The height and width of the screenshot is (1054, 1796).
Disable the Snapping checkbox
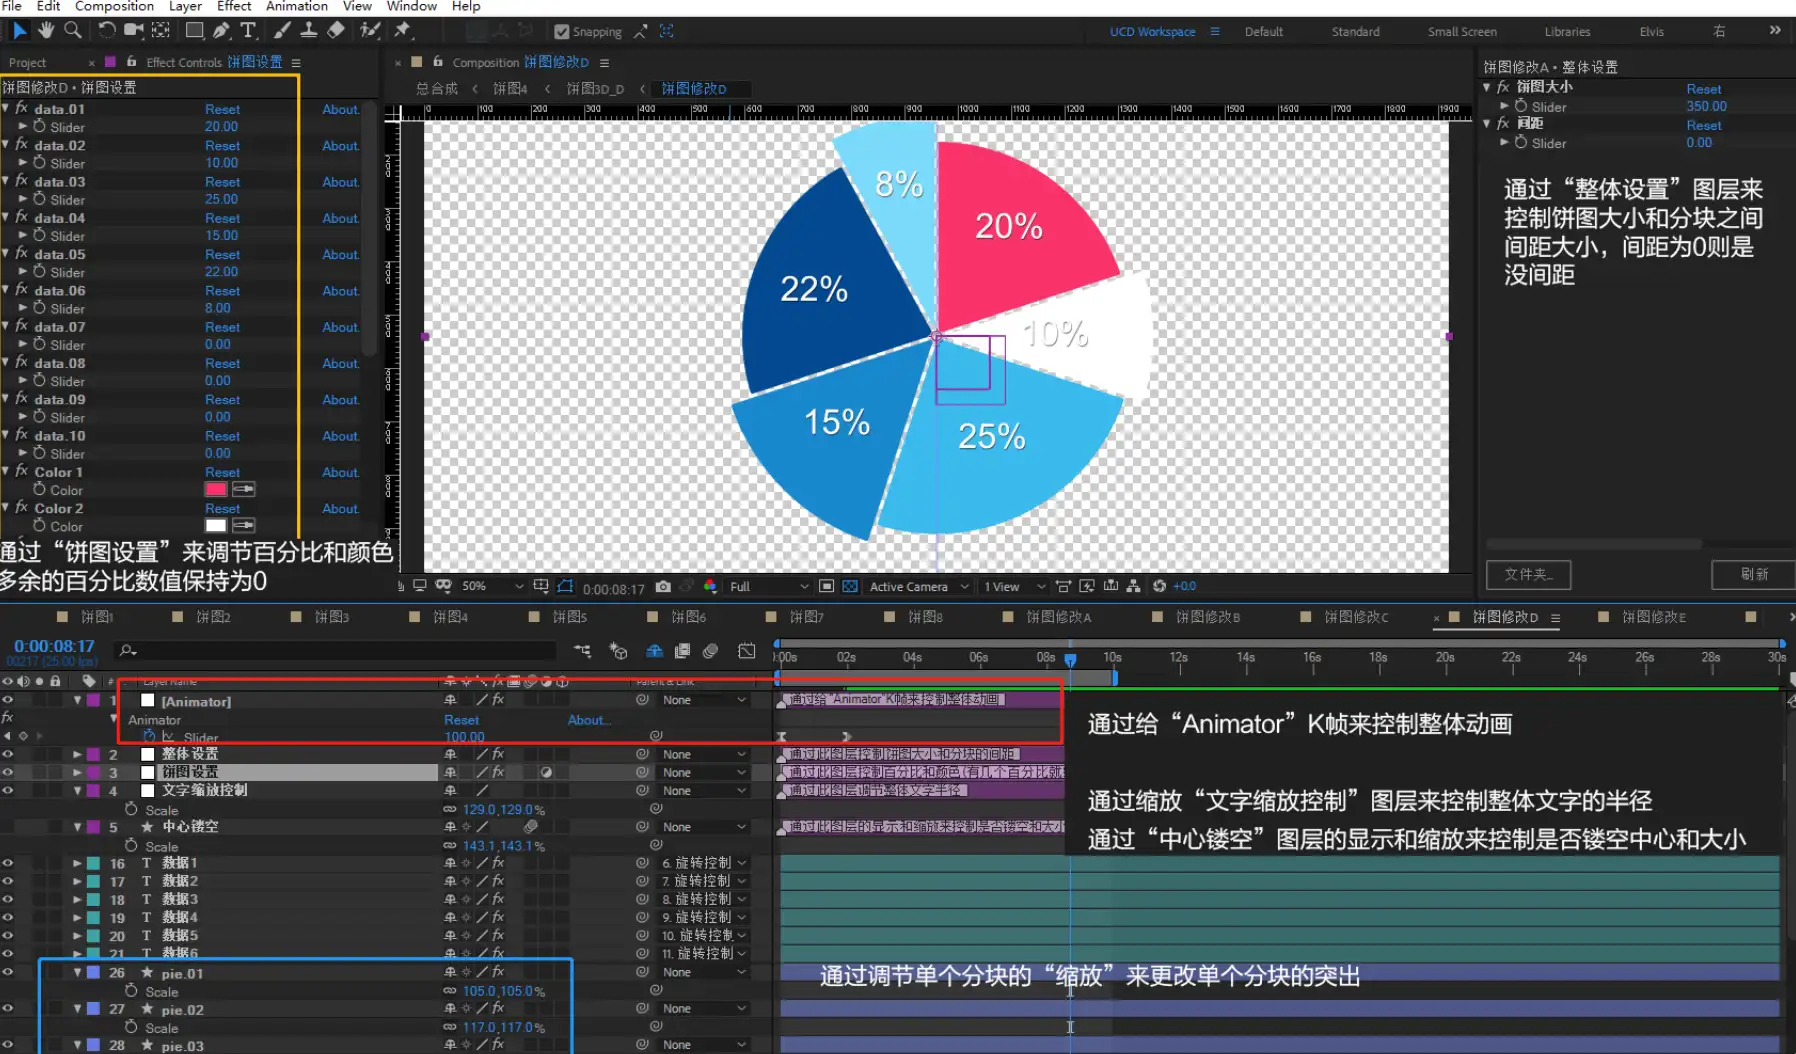coord(561,32)
